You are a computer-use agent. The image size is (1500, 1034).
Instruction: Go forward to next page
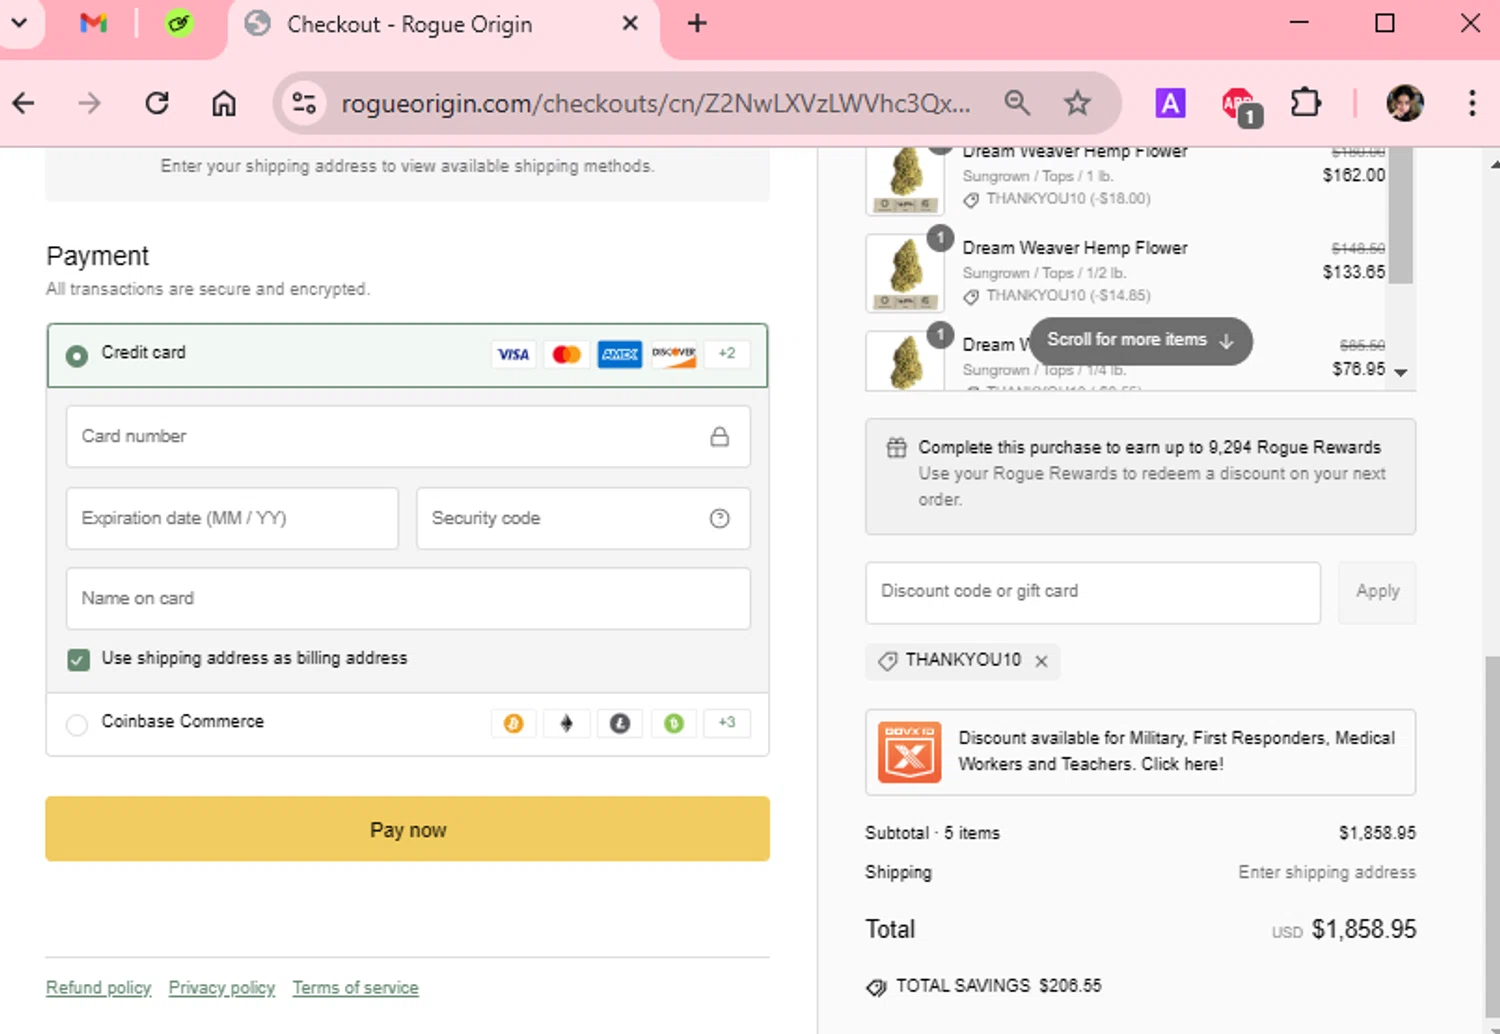point(90,103)
